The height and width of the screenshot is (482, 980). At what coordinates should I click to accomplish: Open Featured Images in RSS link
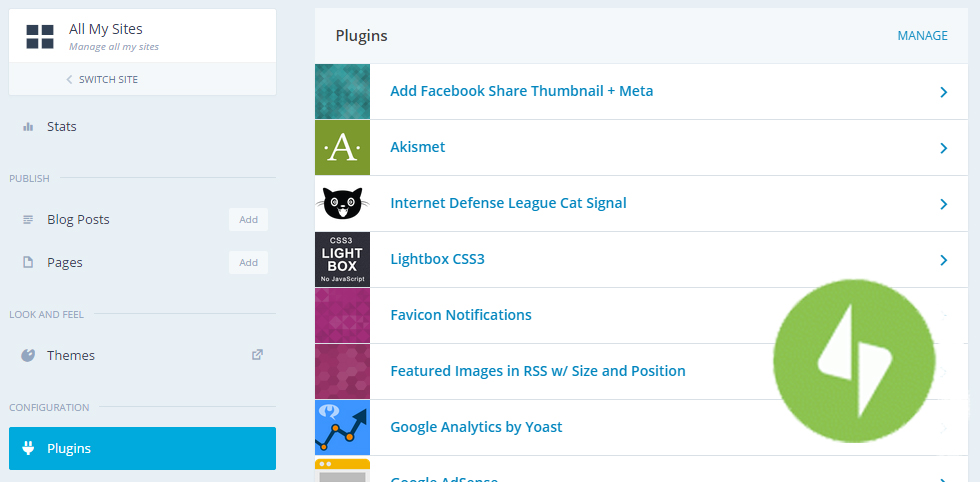click(x=538, y=371)
